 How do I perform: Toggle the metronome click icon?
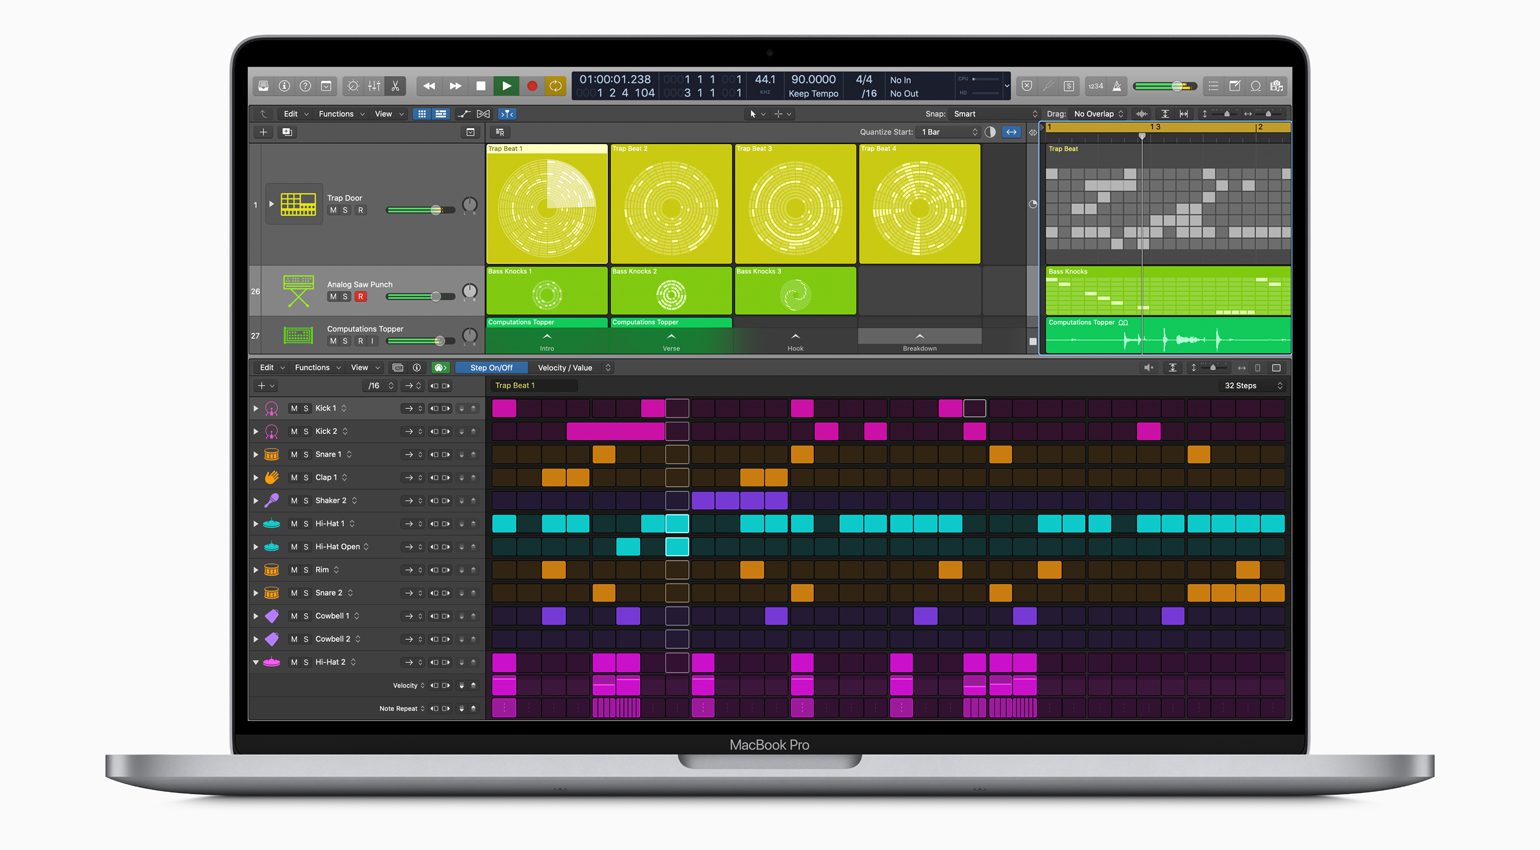point(1117,86)
